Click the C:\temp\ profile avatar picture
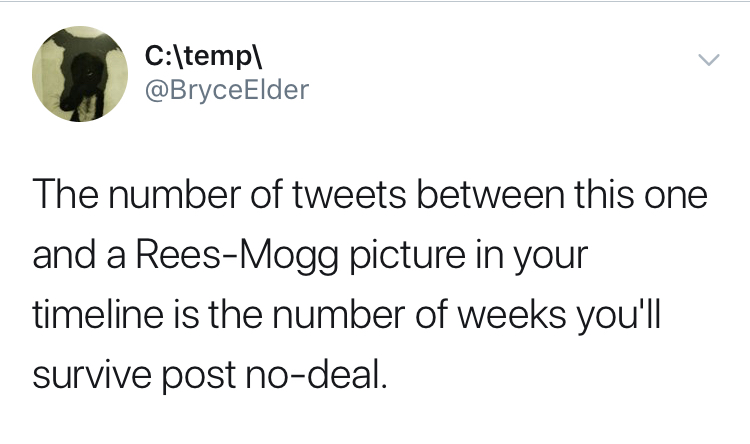The height and width of the screenshot is (444, 750). tap(80, 74)
